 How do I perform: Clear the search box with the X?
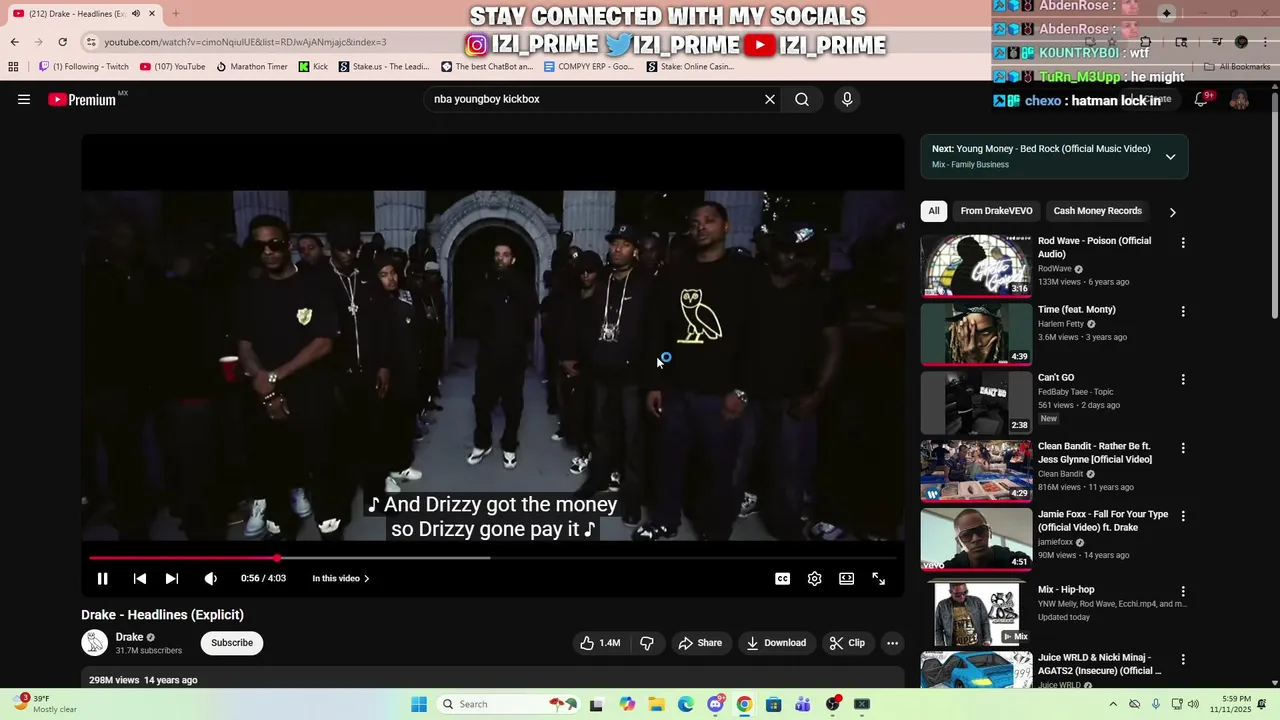click(770, 99)
